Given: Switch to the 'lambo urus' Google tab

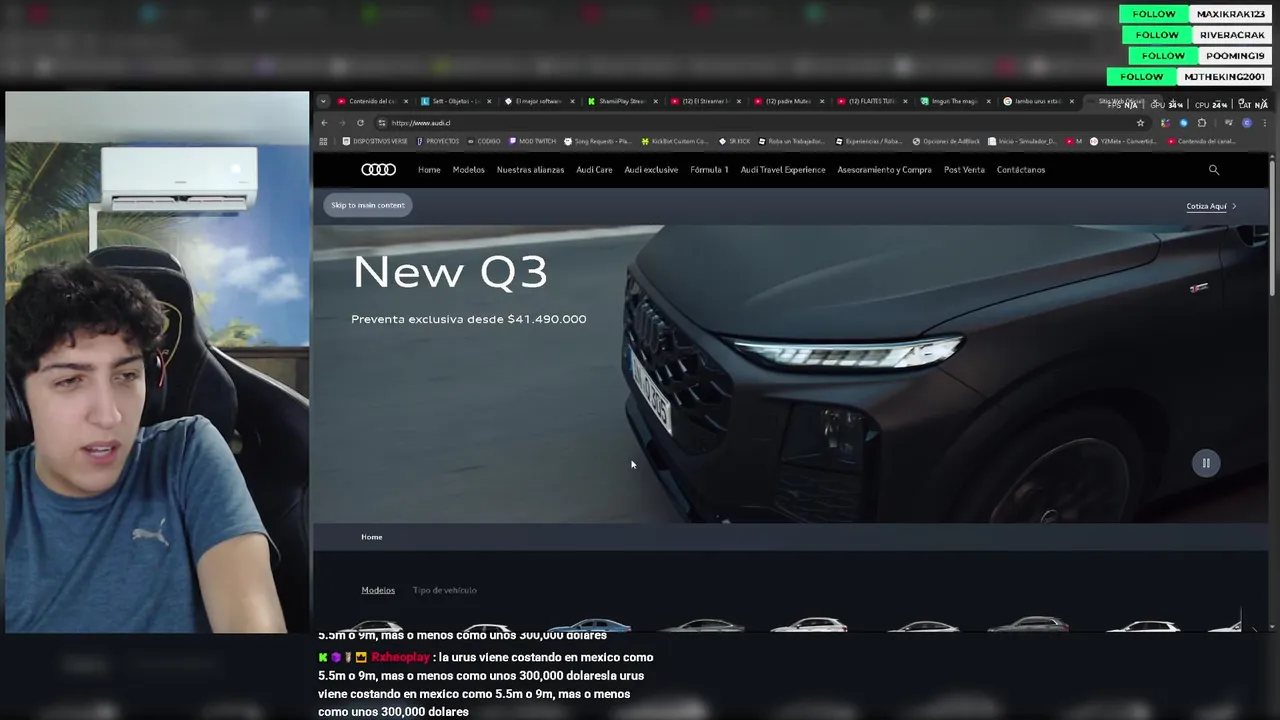Looking at the screenshot, I should [1038, 101].
